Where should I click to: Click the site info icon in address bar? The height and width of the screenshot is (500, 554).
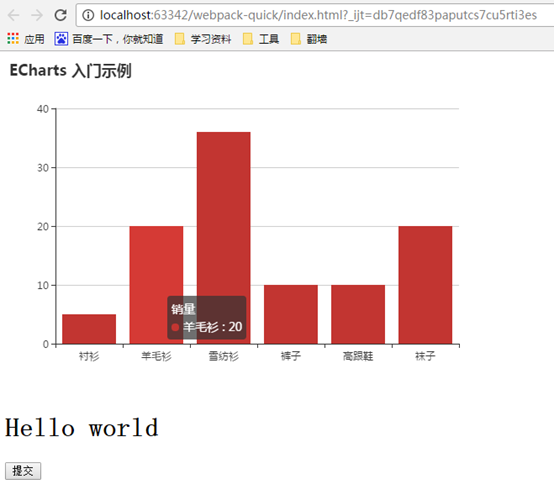click(88, 15)
